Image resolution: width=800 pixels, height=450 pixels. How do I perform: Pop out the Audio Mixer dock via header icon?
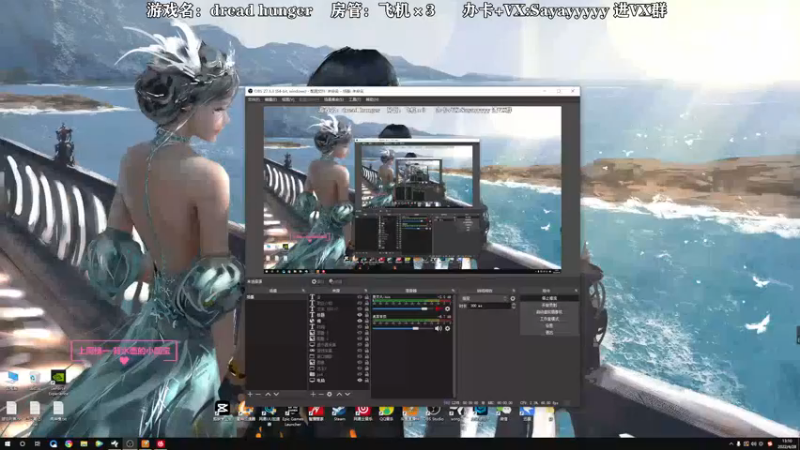click(x=453, y=291)
